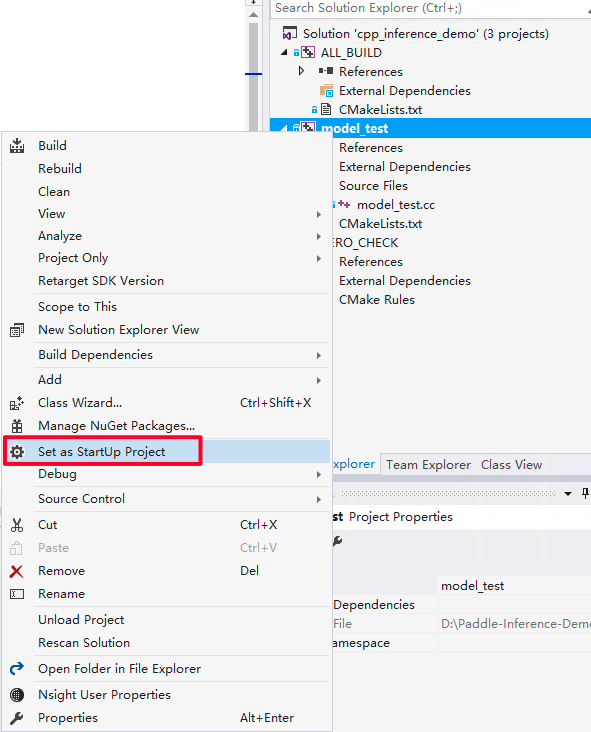This screenshot has height=732, width=591.
Task: Click the scissors Cut icon
Action: pyautogui.click(x=17, y=525)
